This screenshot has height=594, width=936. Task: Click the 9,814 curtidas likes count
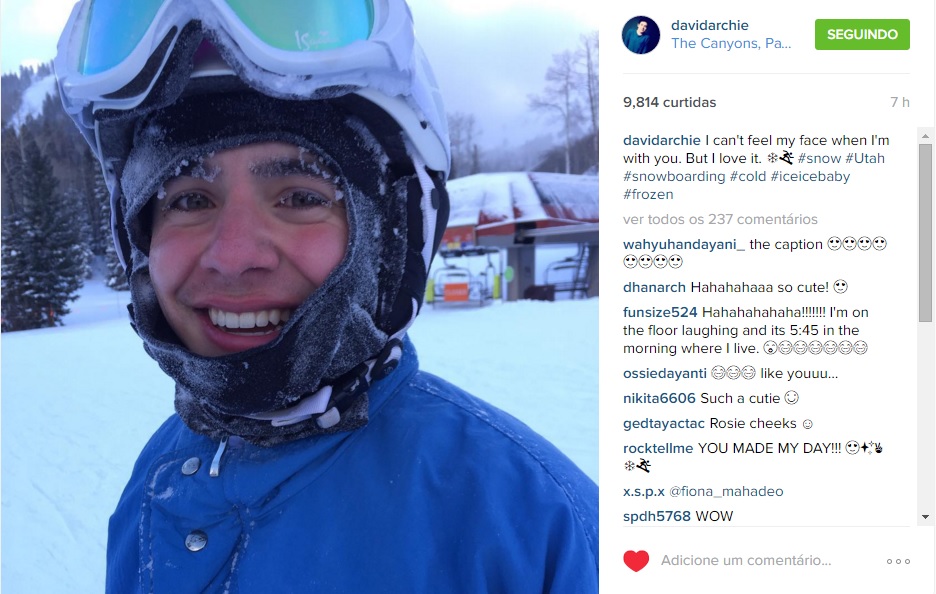(x=669, y=102)
